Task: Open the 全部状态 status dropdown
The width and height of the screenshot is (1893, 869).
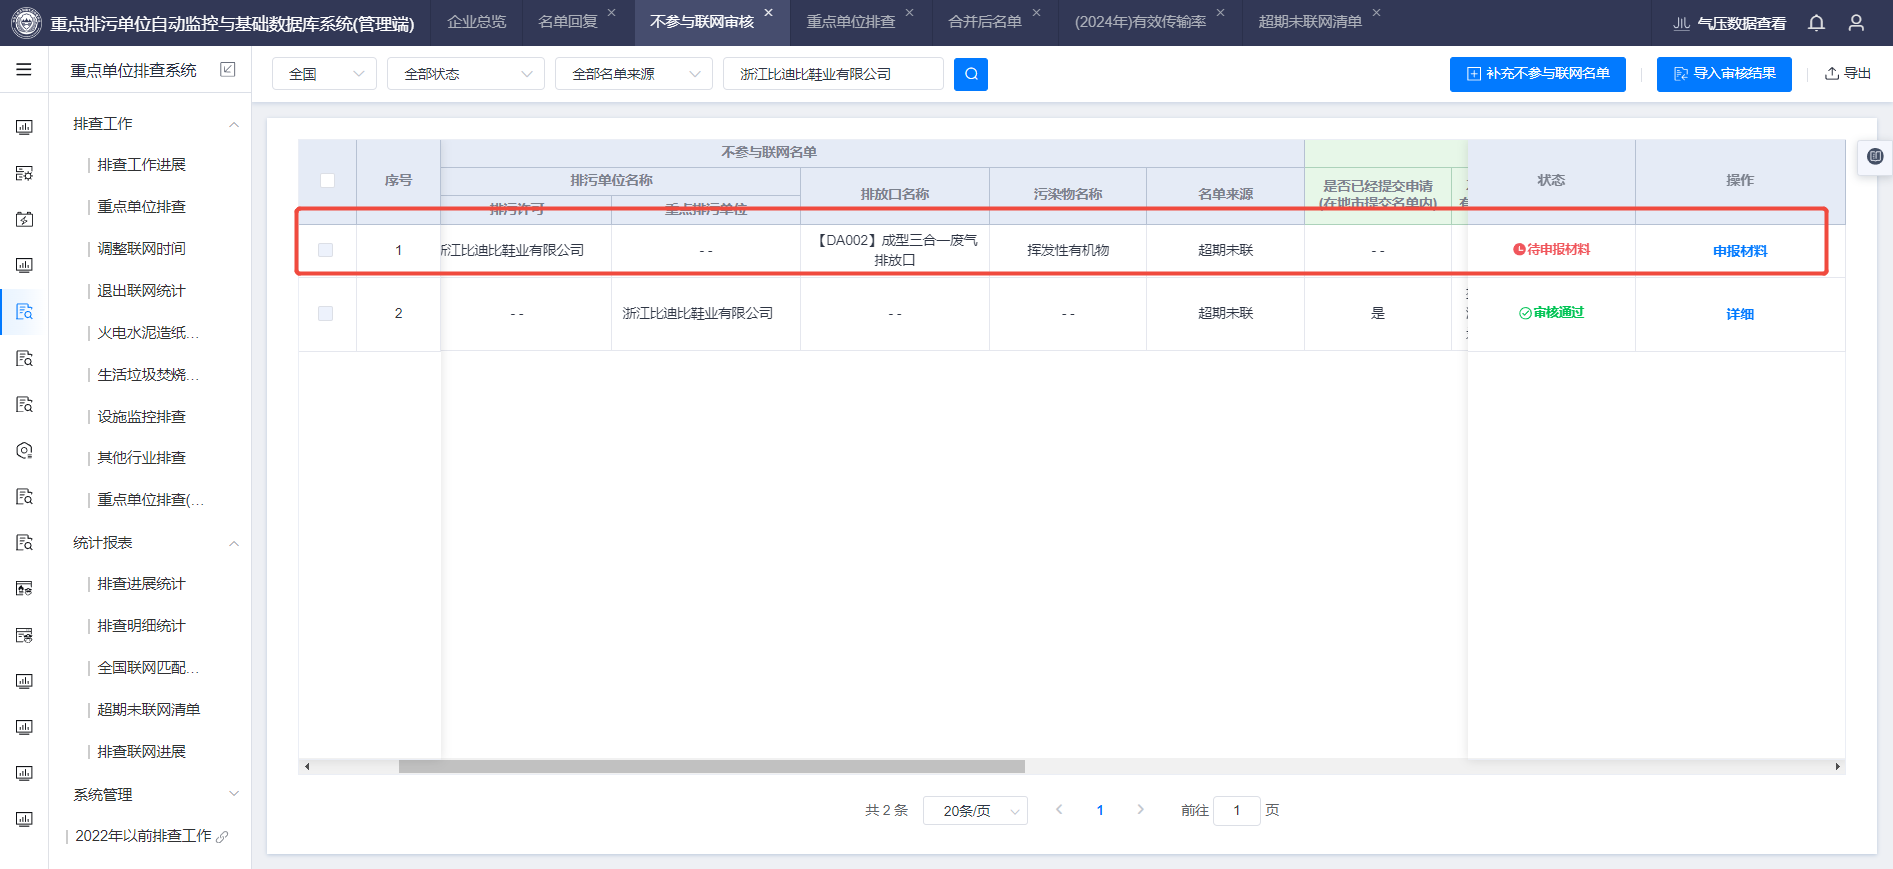Action: pos(466,74)
